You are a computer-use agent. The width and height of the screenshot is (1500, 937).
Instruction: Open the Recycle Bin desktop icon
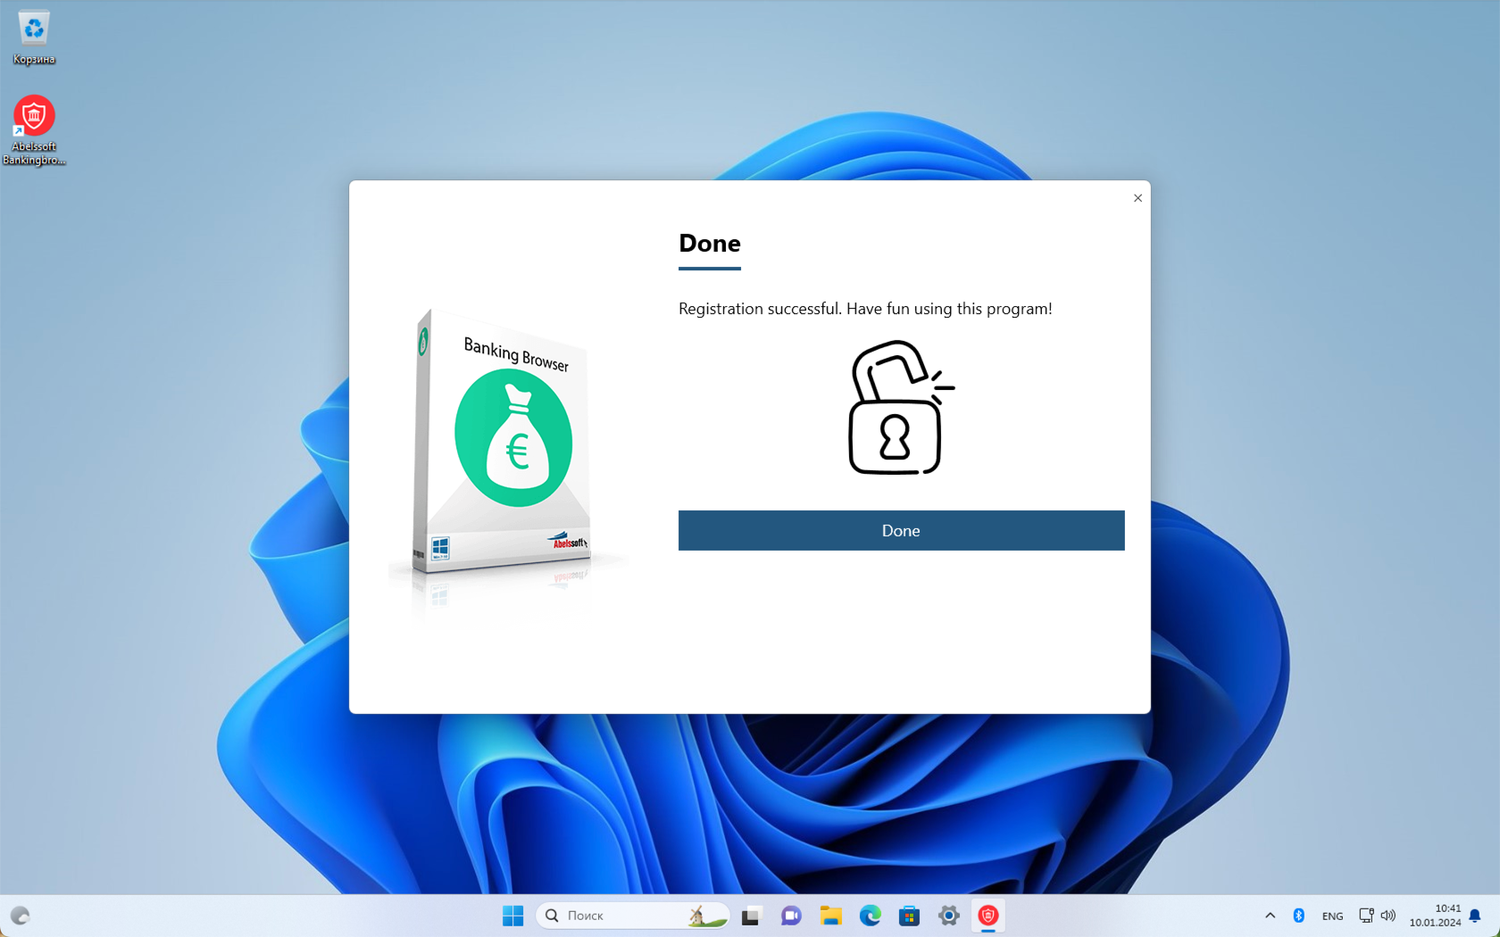click(x=34, y=39)
